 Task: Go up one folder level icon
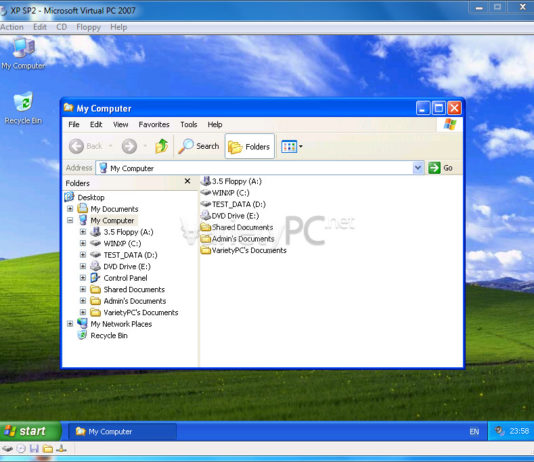click(162, 146)
